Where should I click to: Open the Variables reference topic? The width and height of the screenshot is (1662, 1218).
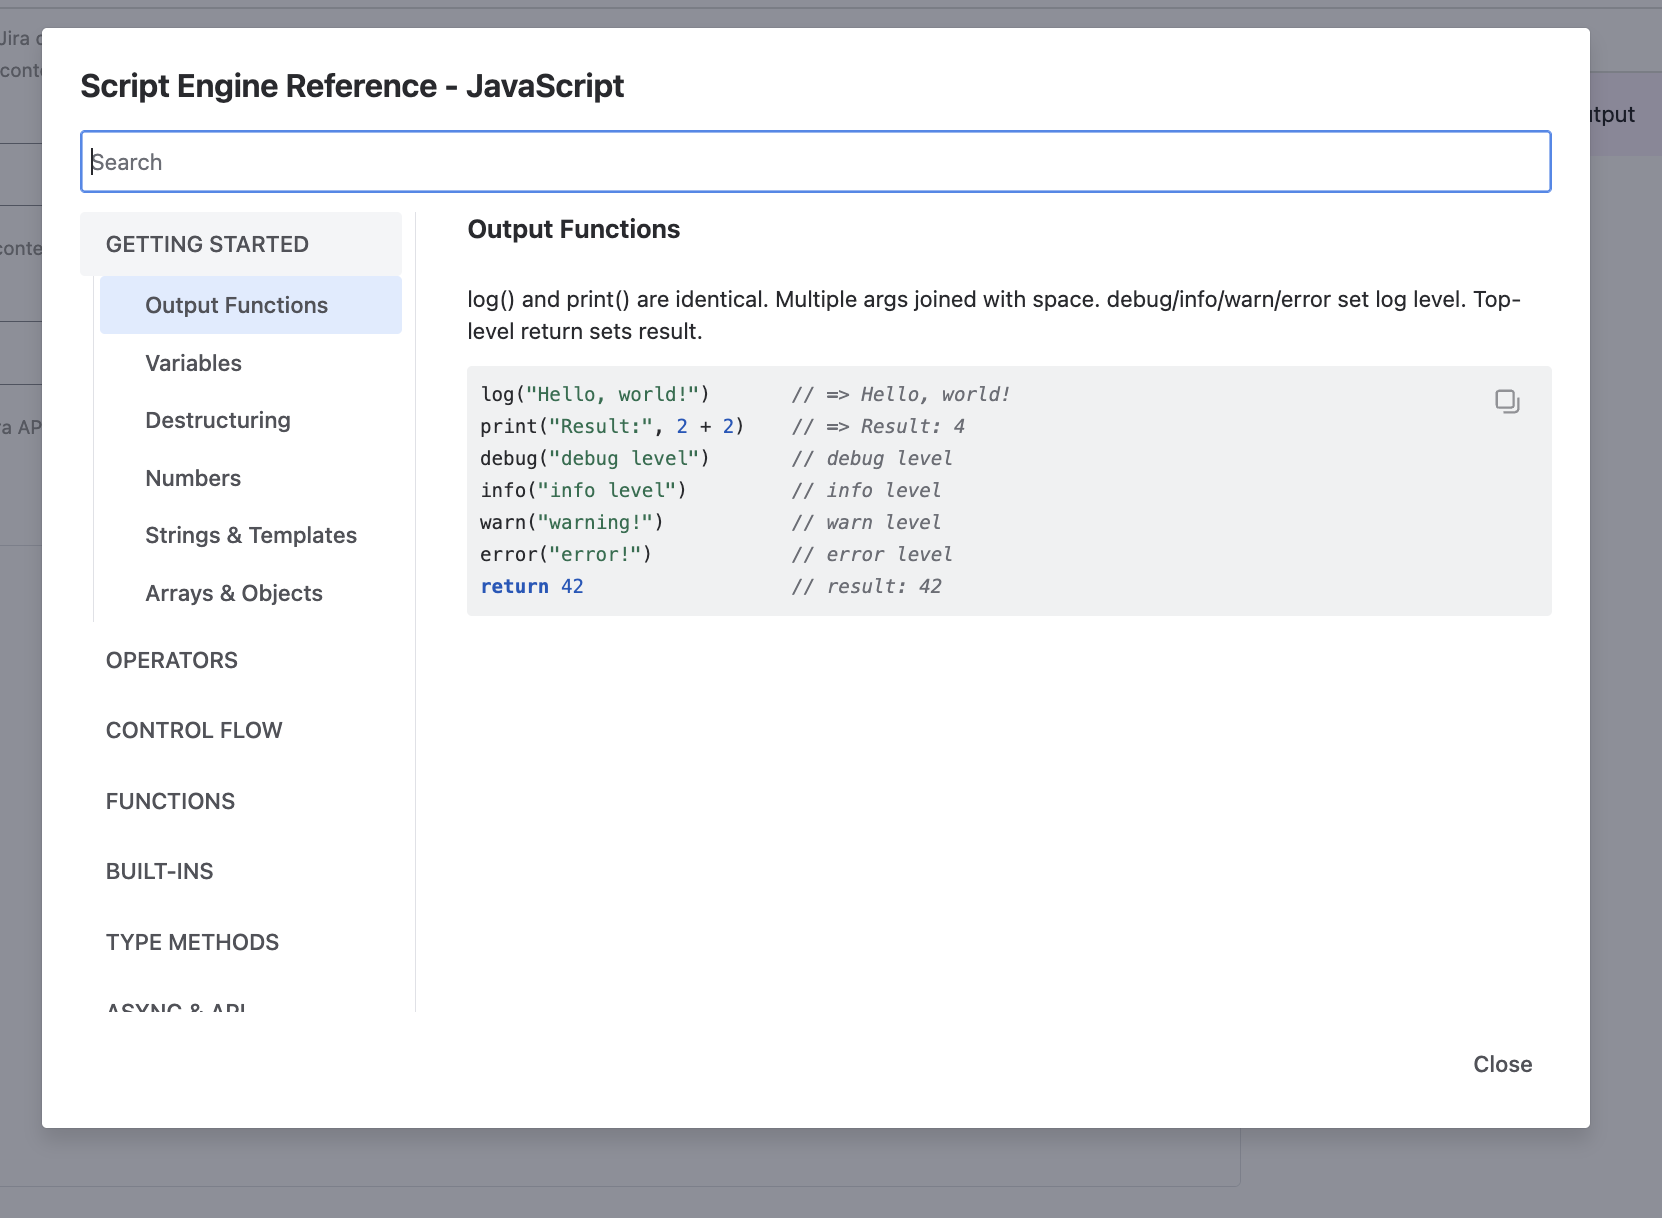(194, 363)
